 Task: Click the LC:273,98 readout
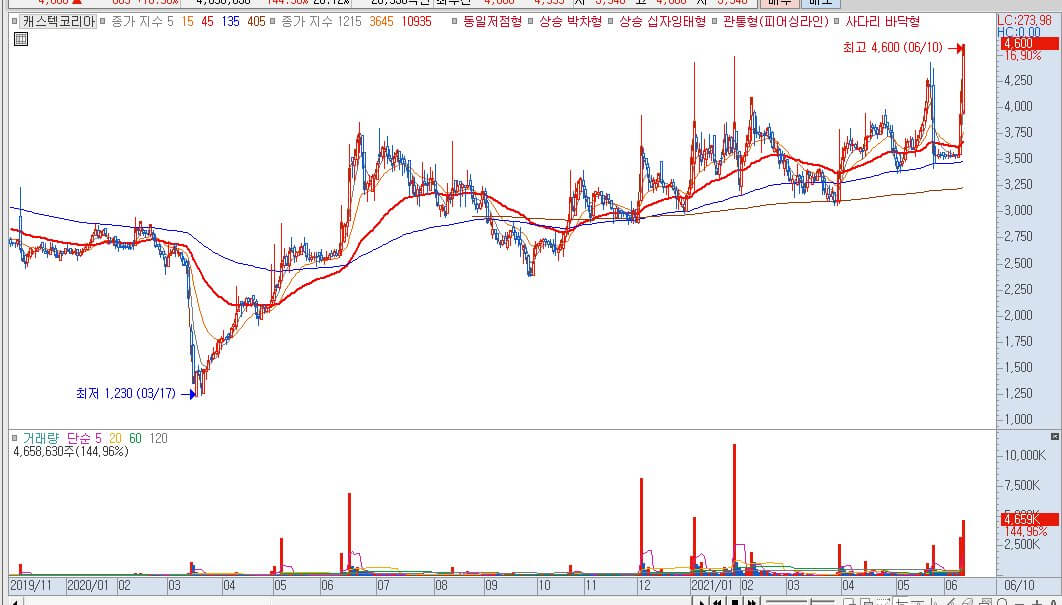[1025, 21]
